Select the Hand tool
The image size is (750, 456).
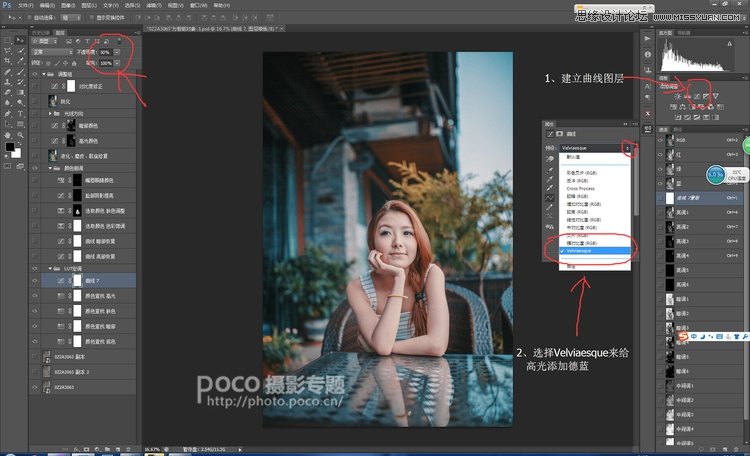pos(8,135)
